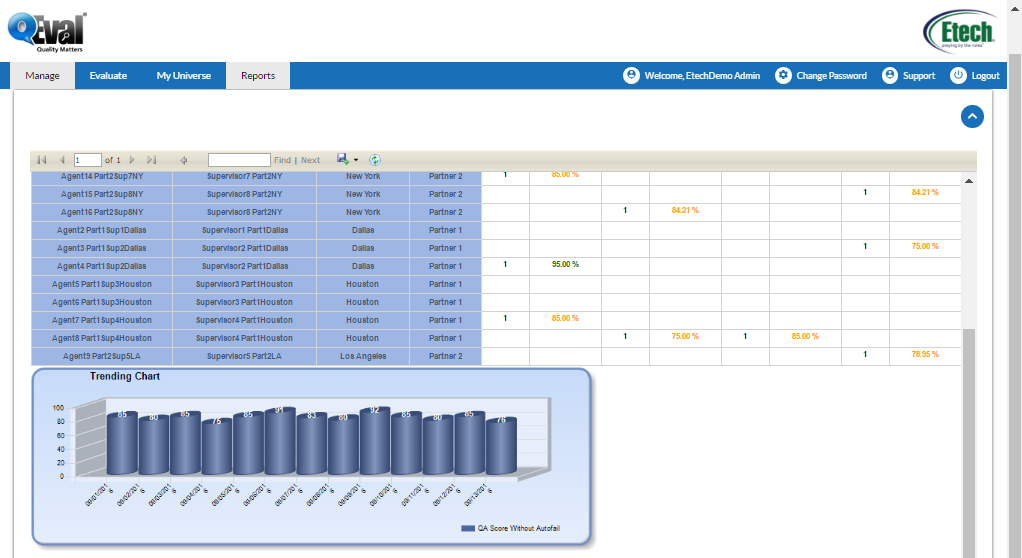1022x558 pixels.
Task: Click the previous page arrow
Action: point(62,160)
